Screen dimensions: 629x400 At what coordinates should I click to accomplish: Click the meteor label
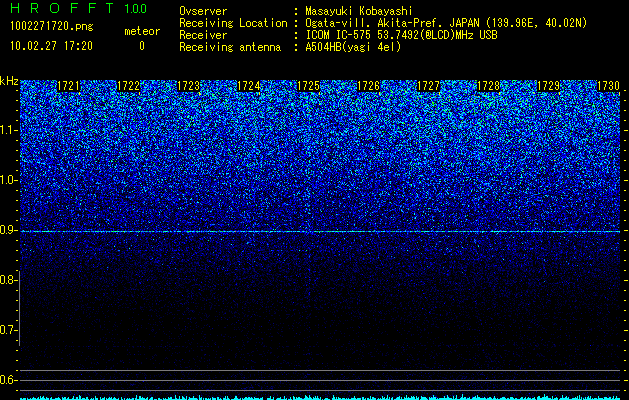coord(142,31)
